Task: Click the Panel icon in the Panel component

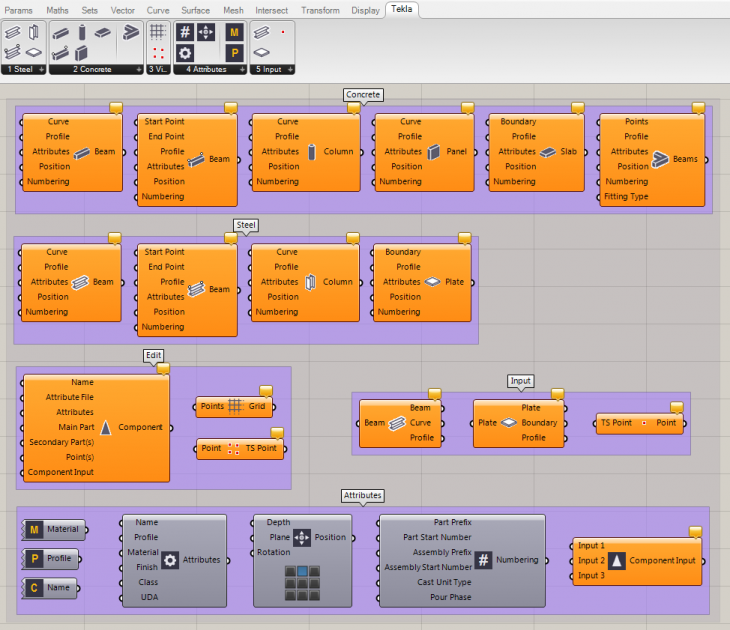Action: [433, 152]
